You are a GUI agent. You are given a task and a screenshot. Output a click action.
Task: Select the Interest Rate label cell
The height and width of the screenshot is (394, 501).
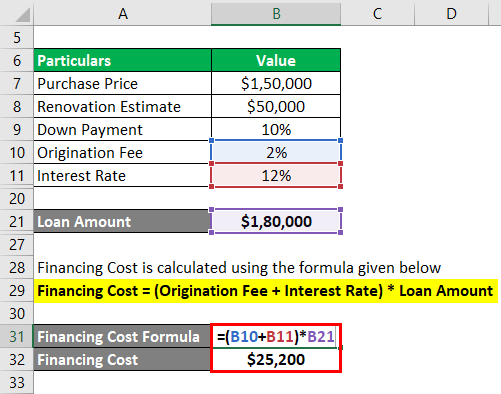tap(123, 176)
